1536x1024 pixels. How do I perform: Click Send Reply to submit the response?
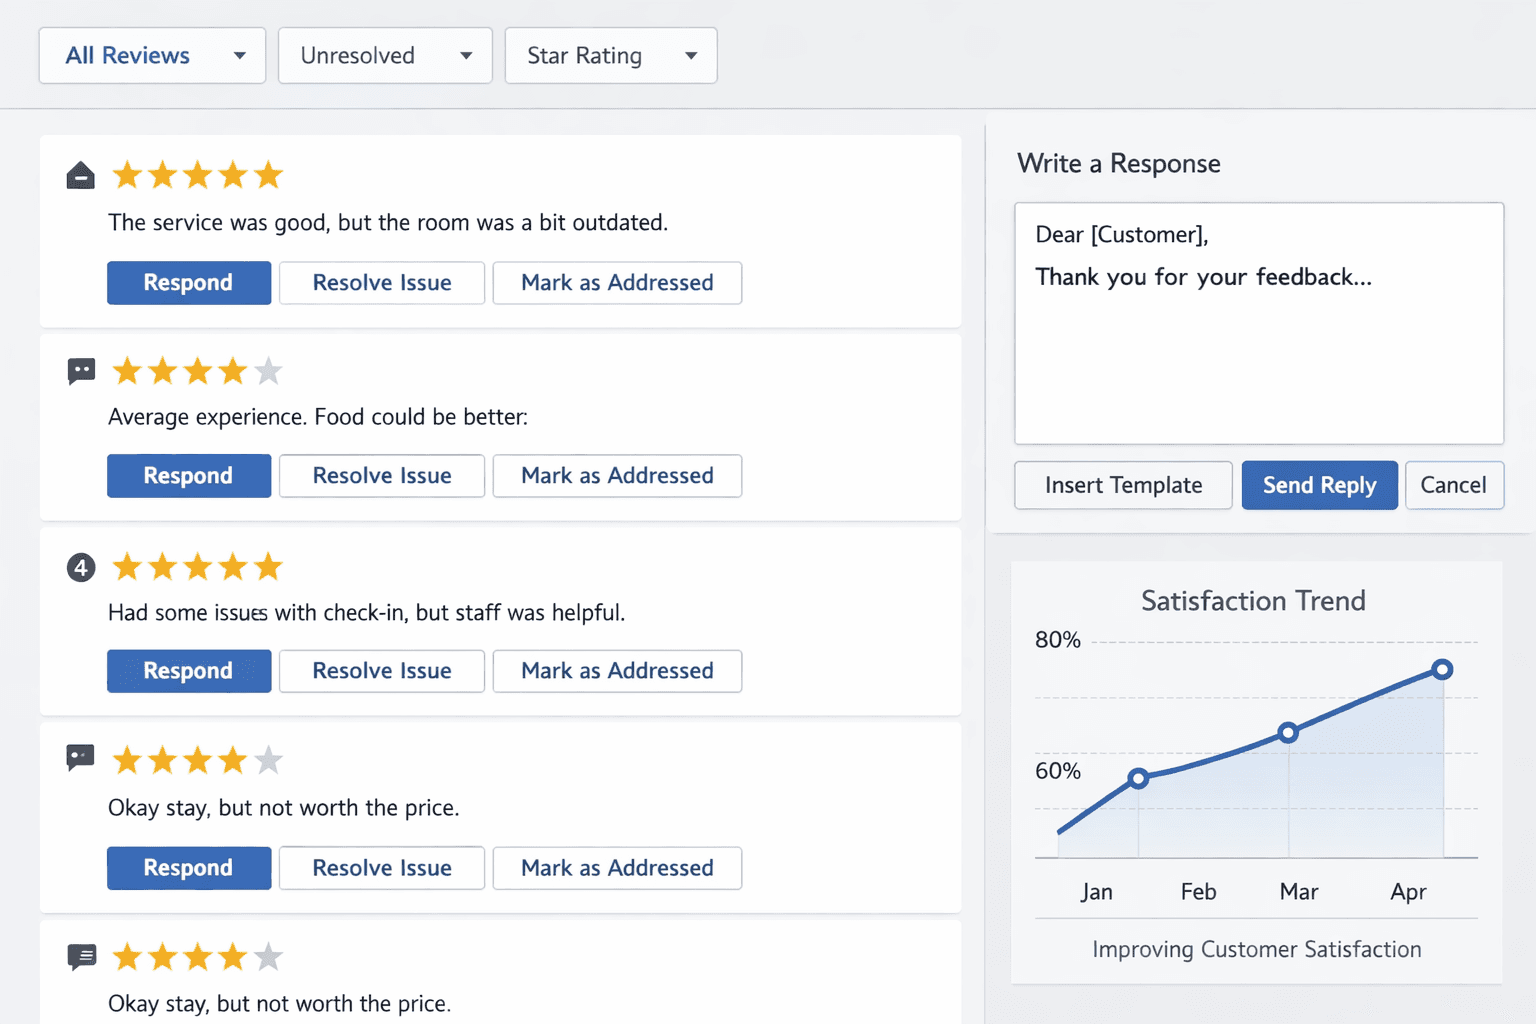click(1319, 485)
